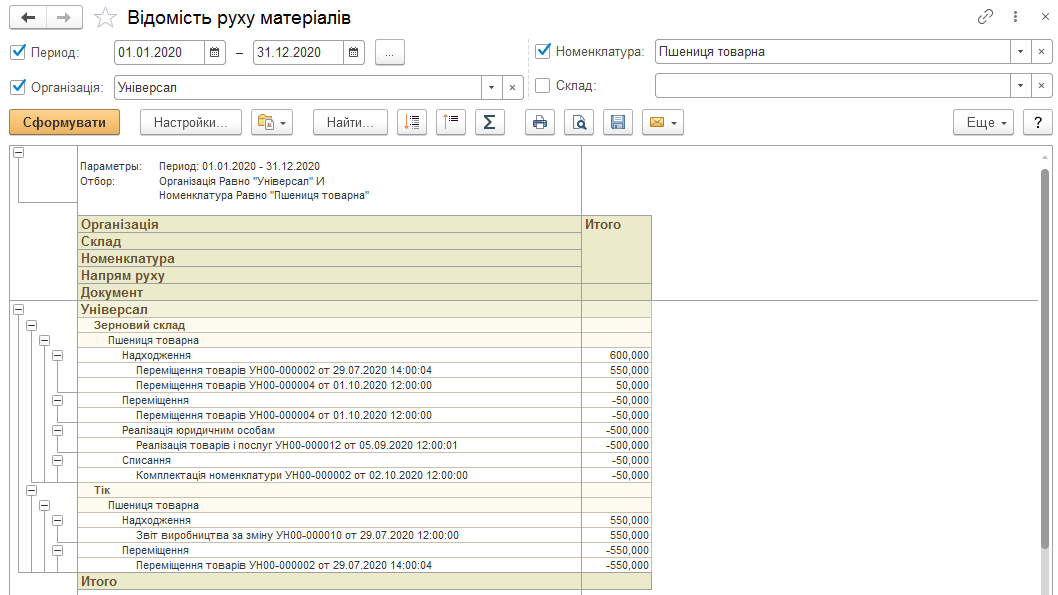The height and width of the screenshot is (595, 1058).
Task: Send report by email envelope icon
Action: [x=663, y=122]
